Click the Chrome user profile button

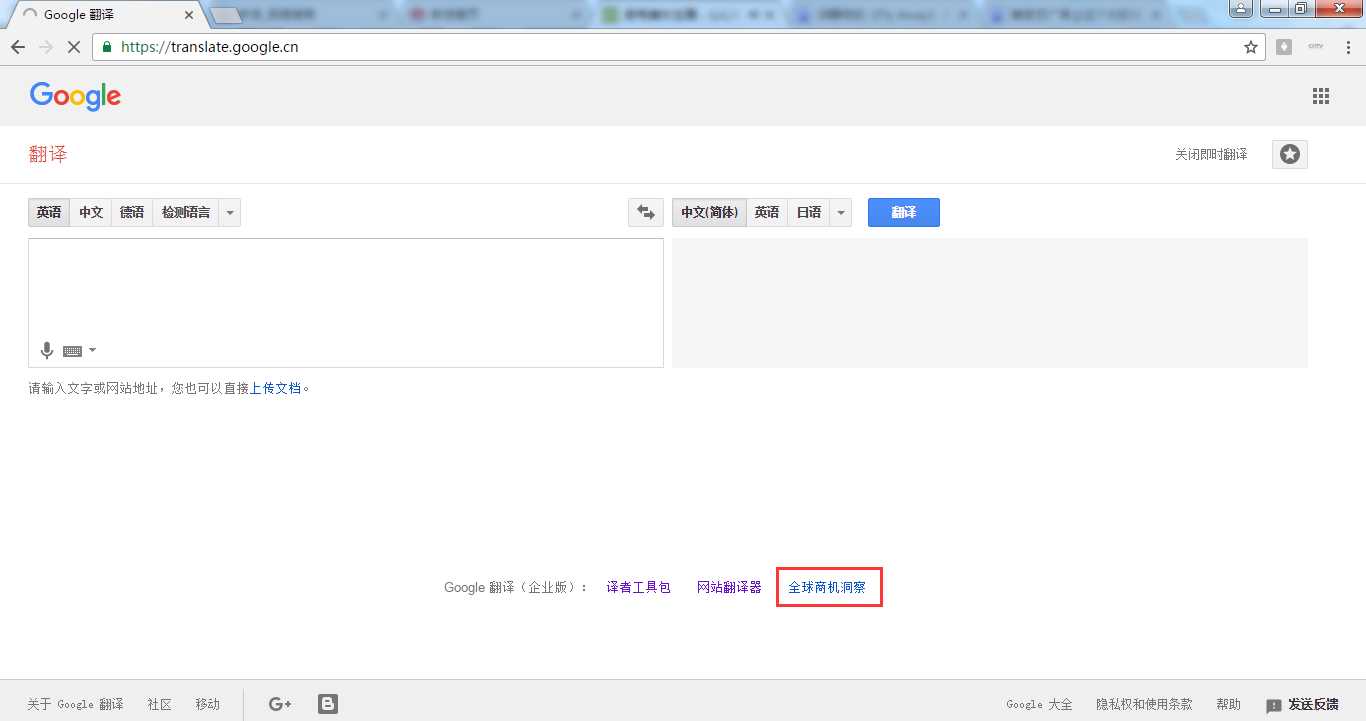(1241, 8)
